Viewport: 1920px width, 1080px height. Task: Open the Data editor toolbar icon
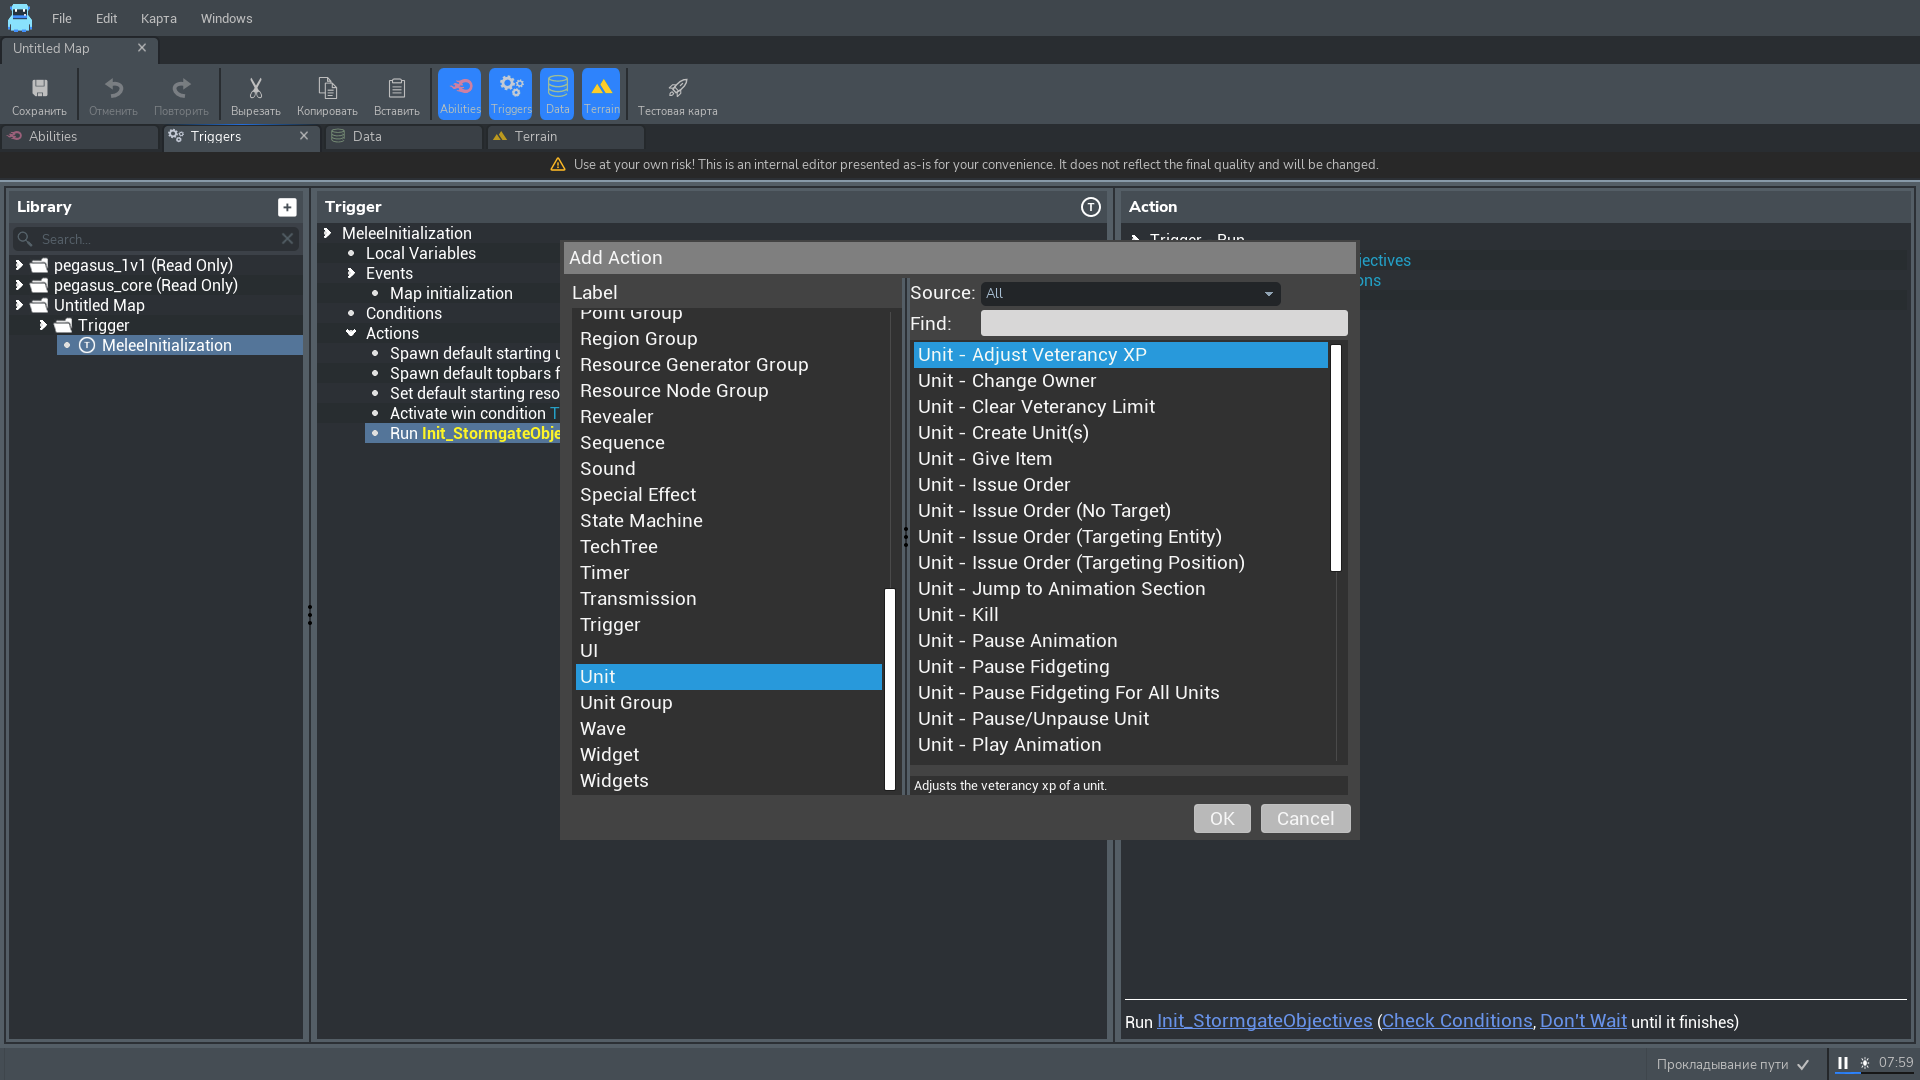557,94
